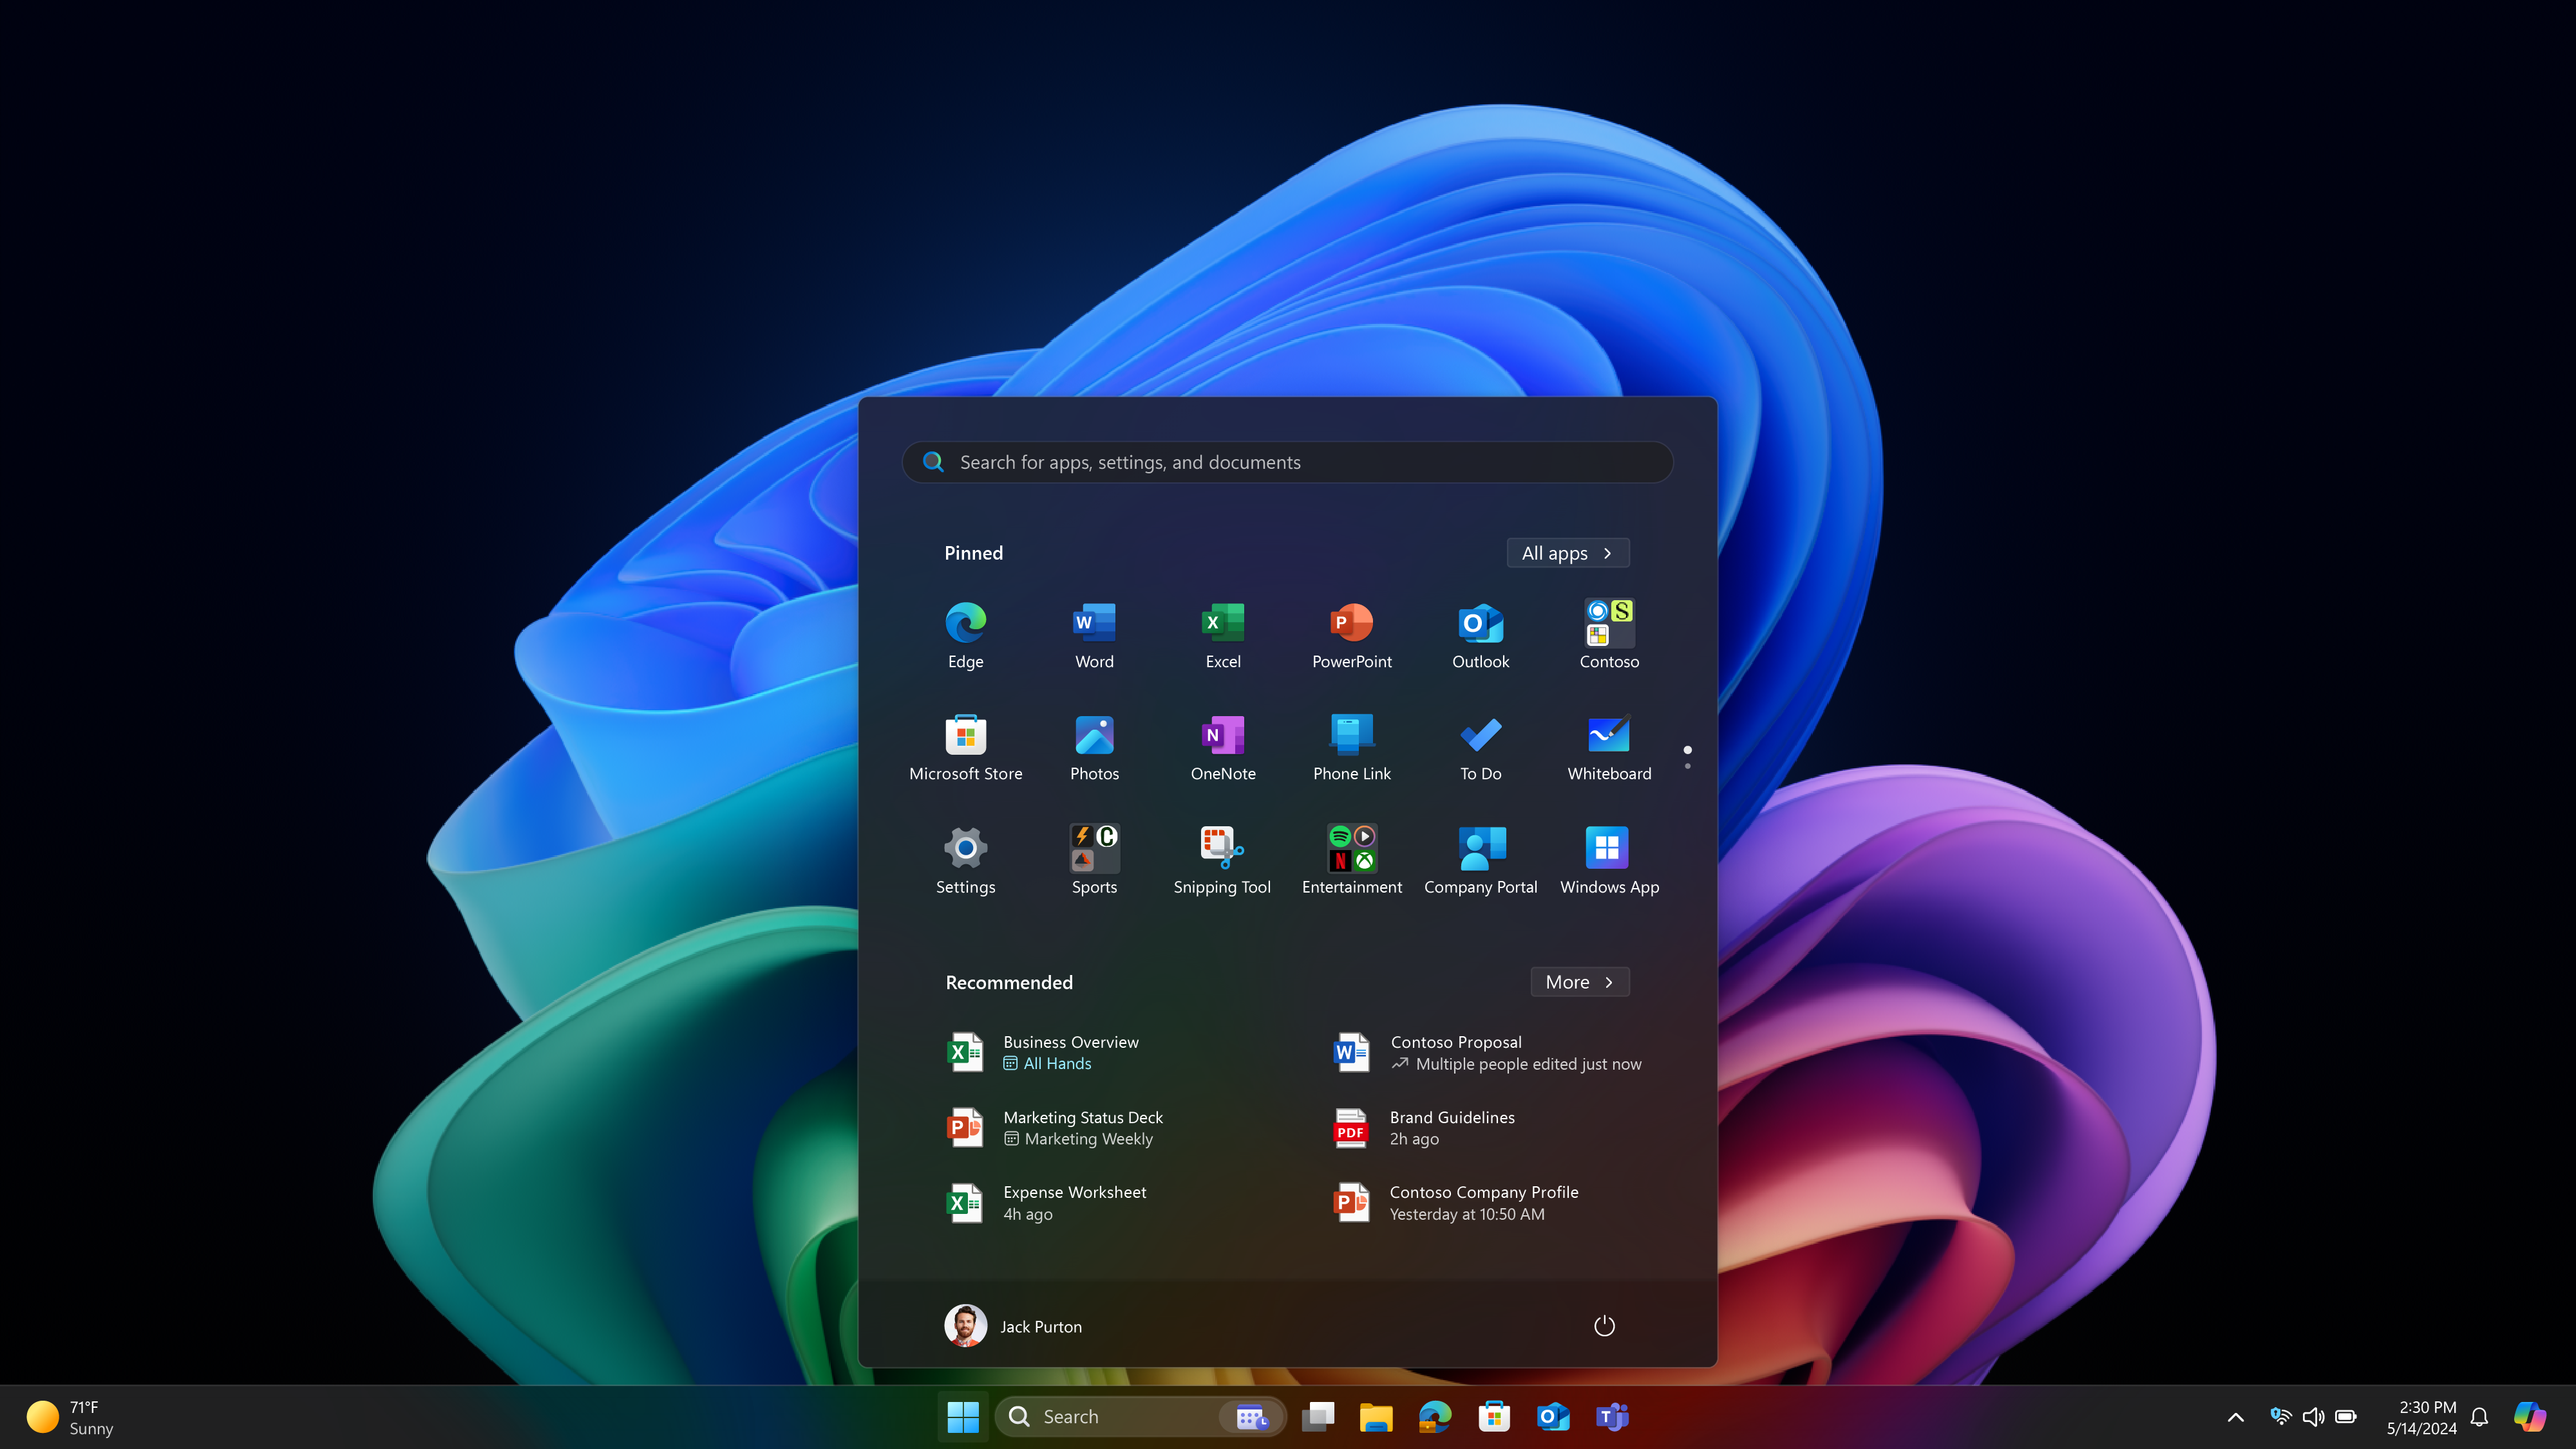Open Settings from pinned apps
Viewport: 2576px width, 1449px height.
965,861
